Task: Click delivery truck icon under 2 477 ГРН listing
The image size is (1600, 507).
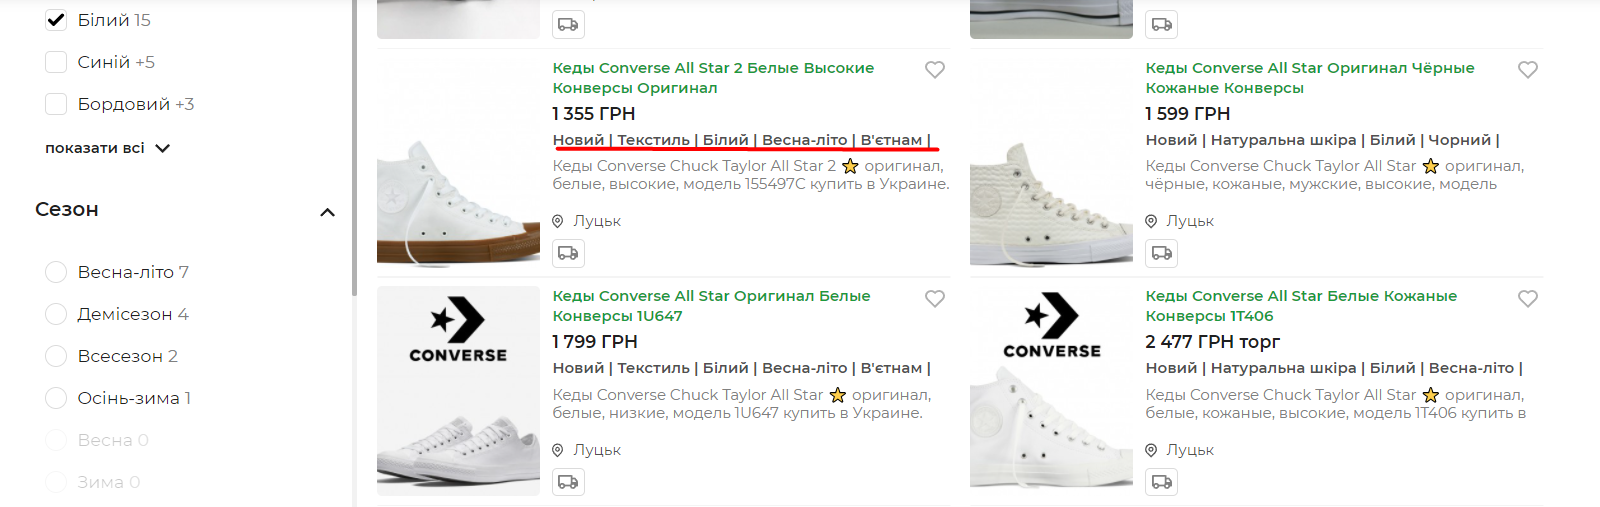Action: [x=1161, y=482]
